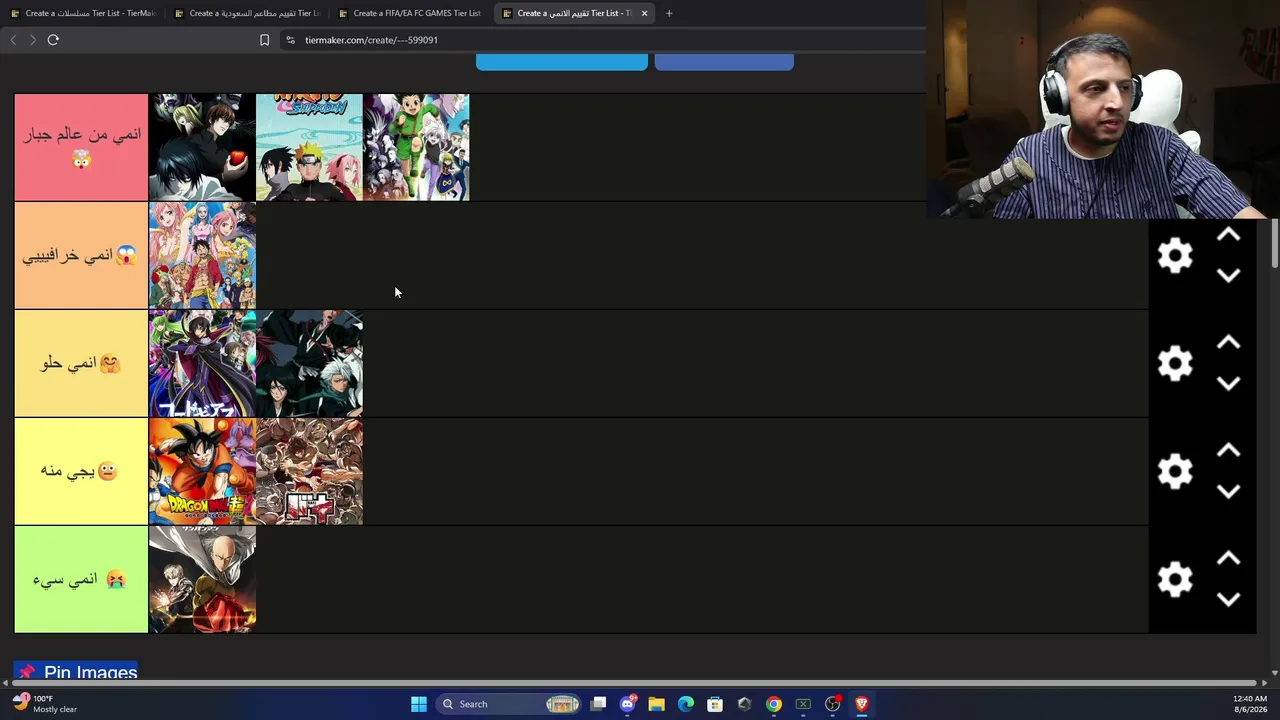View site information icon beside the URL
Screen dimensions: 1280x720
[290, 40]
